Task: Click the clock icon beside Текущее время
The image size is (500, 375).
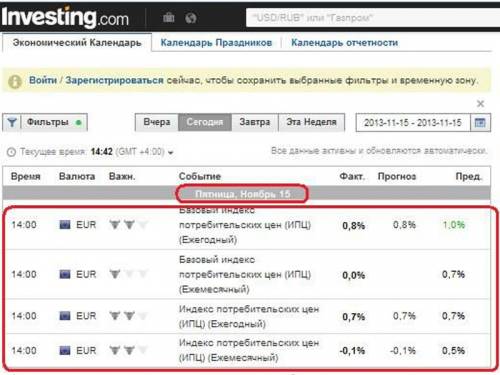Action: [11, 152]
